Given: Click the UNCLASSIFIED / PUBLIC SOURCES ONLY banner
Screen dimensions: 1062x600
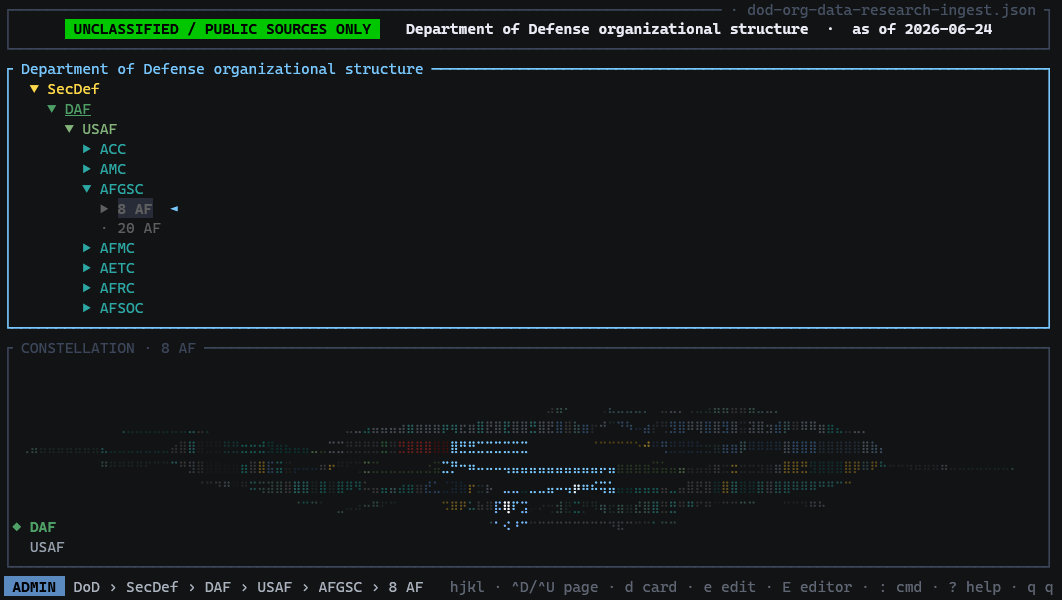Looking at the screenshot, I should [x=222, y=29].
